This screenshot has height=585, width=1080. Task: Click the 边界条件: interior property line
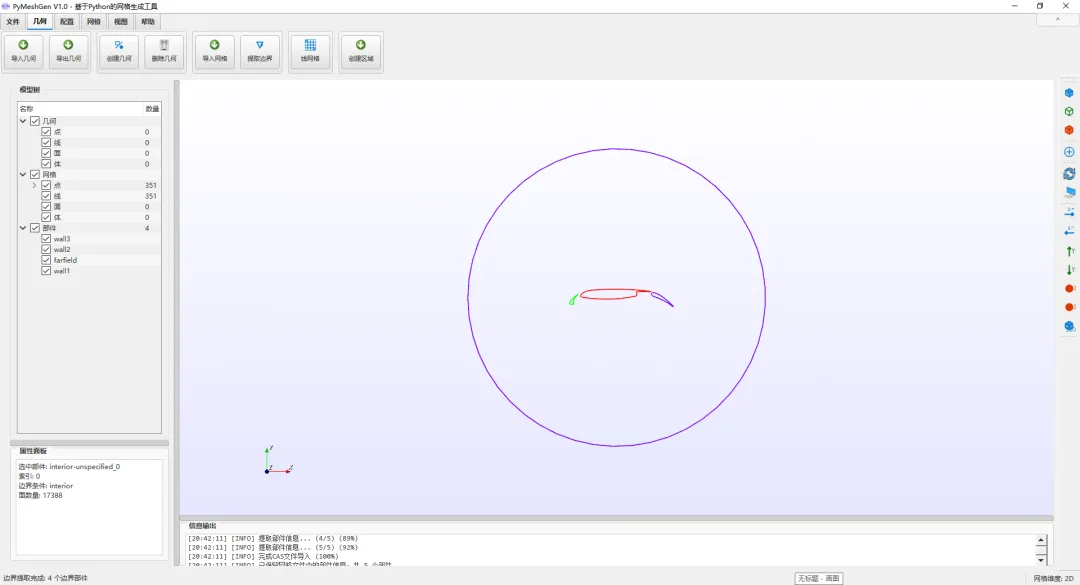point(45,486)
